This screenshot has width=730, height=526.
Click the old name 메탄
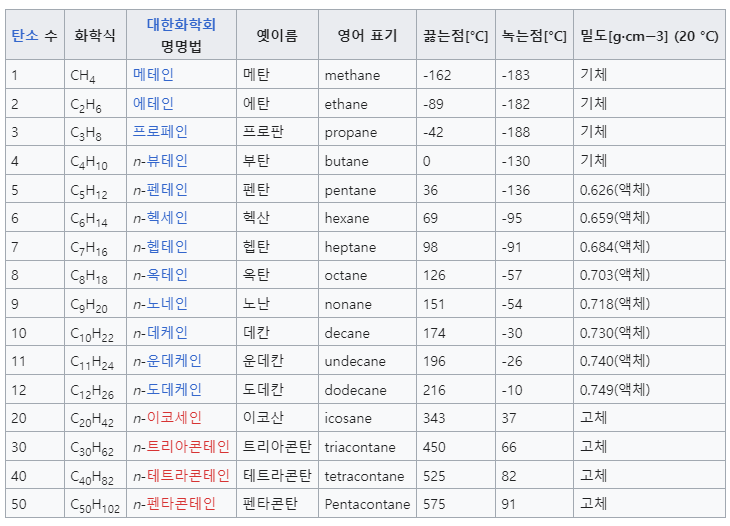coord(256,74)
